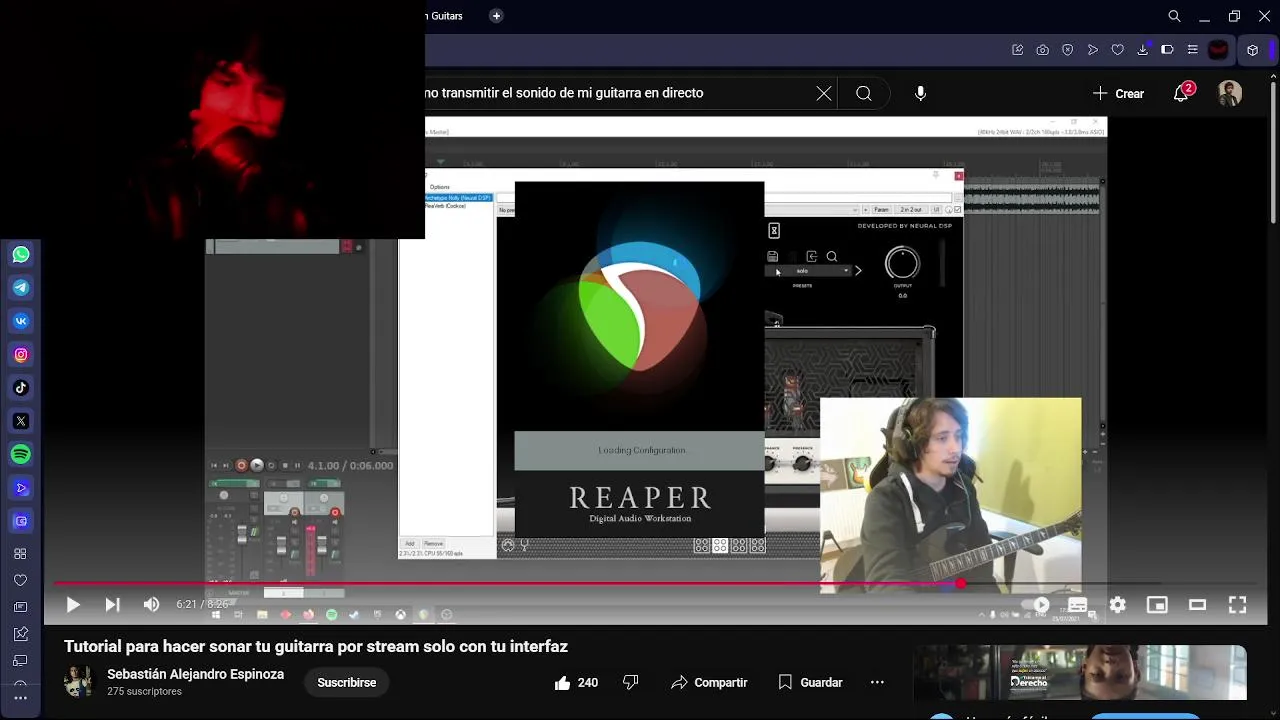The image size is (1280, 720).
Task: Switch to the miniplayer
Action: click(1157, 605)
